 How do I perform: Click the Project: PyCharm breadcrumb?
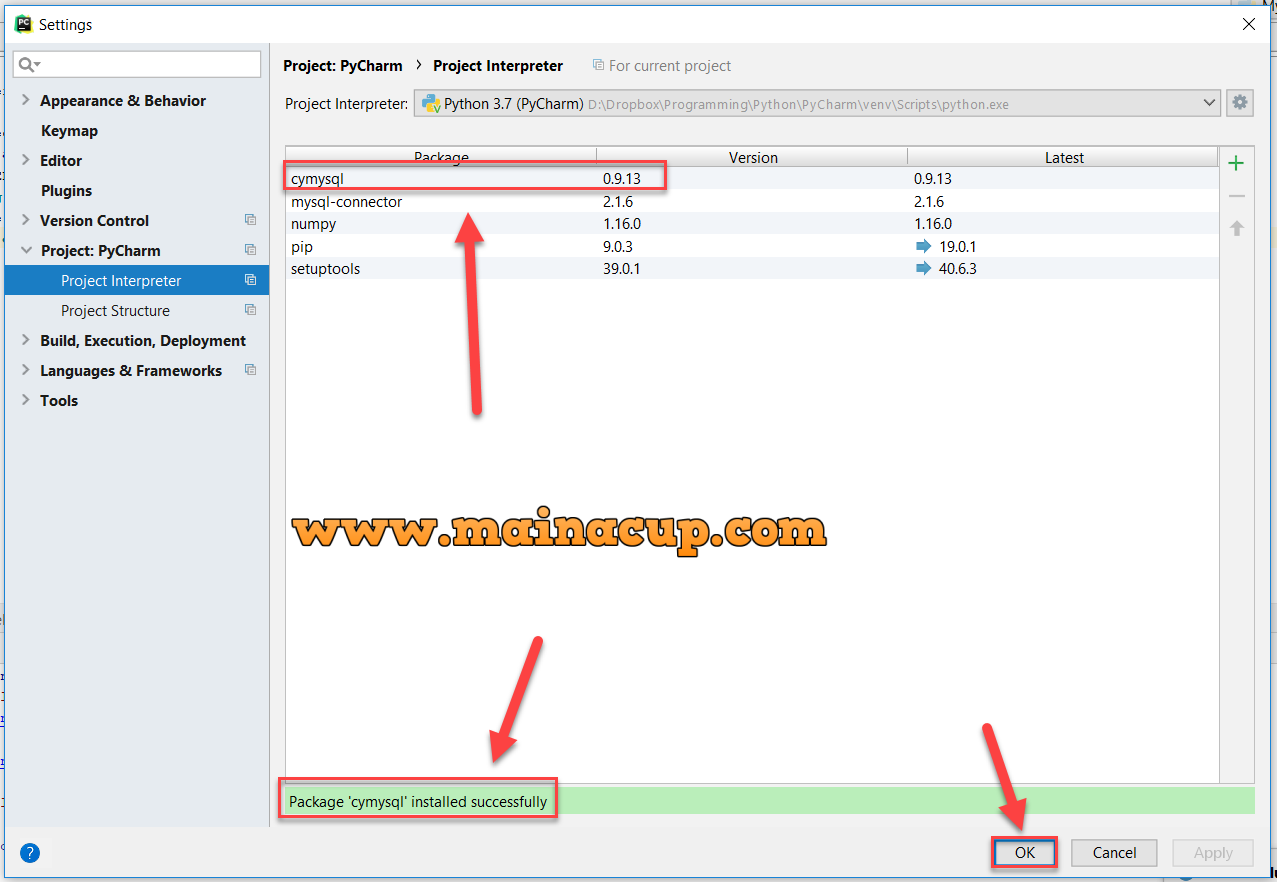[x=343, y=66]
